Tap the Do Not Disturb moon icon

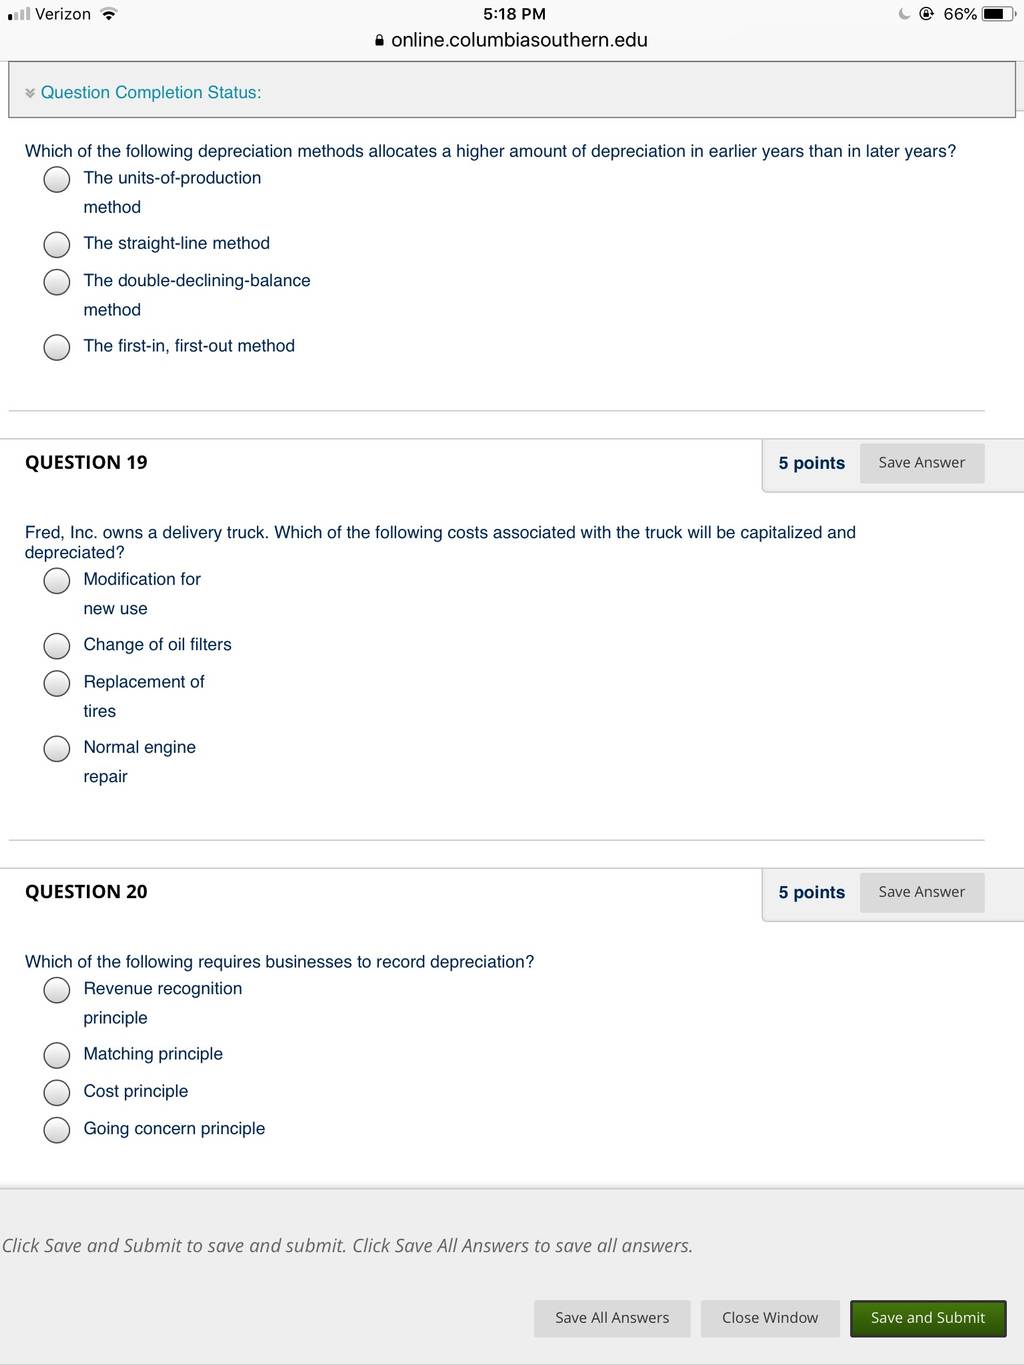pyautogui.click(x=904, y=14)
